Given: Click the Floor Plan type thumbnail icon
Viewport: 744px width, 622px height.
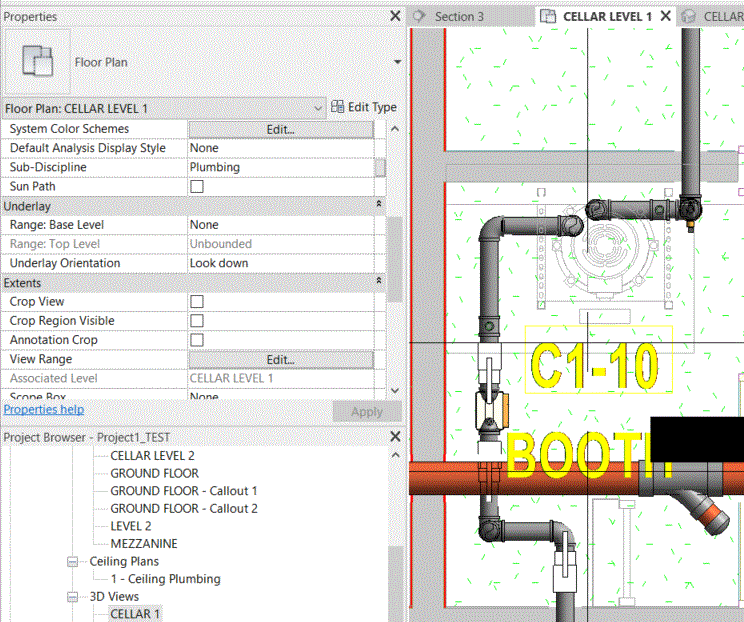Looking at the screenshot, I should tap(38, 62).
